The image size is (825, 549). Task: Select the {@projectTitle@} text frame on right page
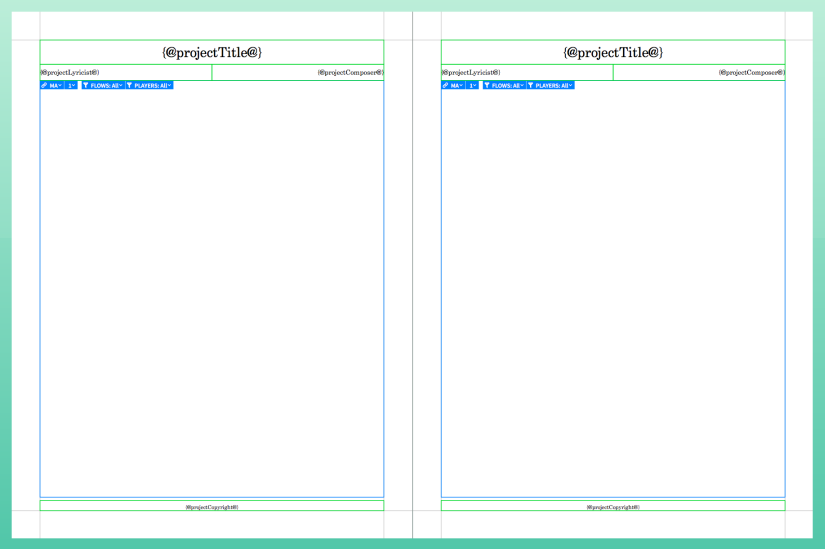pos(613,52)
